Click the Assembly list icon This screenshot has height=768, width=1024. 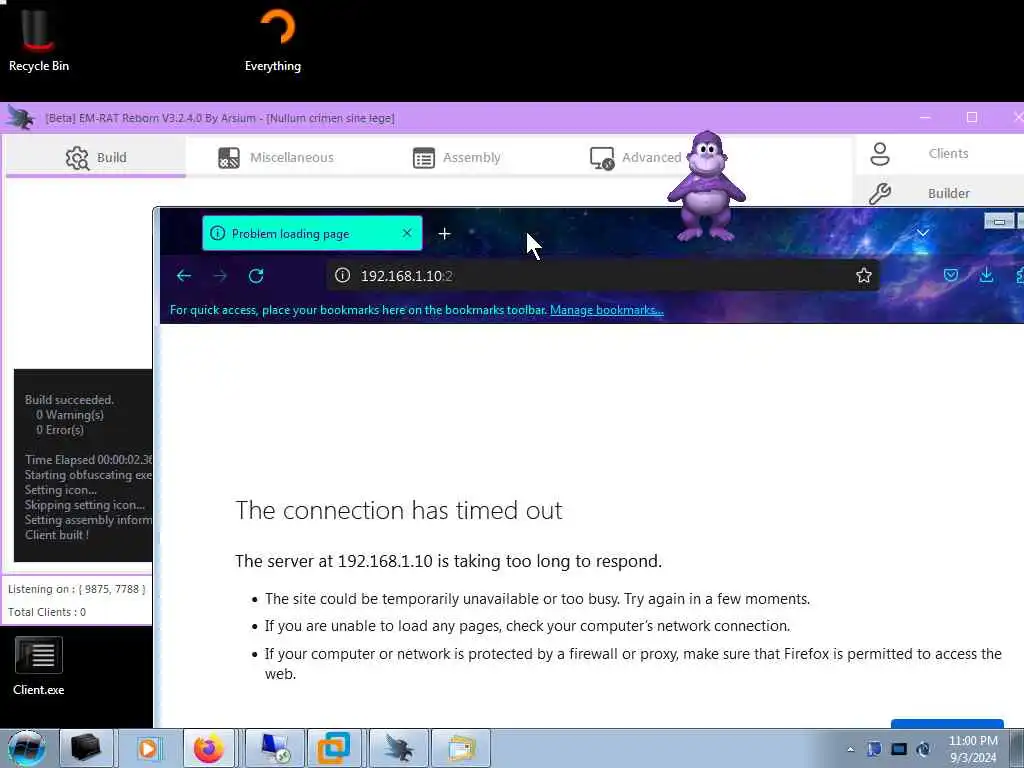tap(424, 158)
